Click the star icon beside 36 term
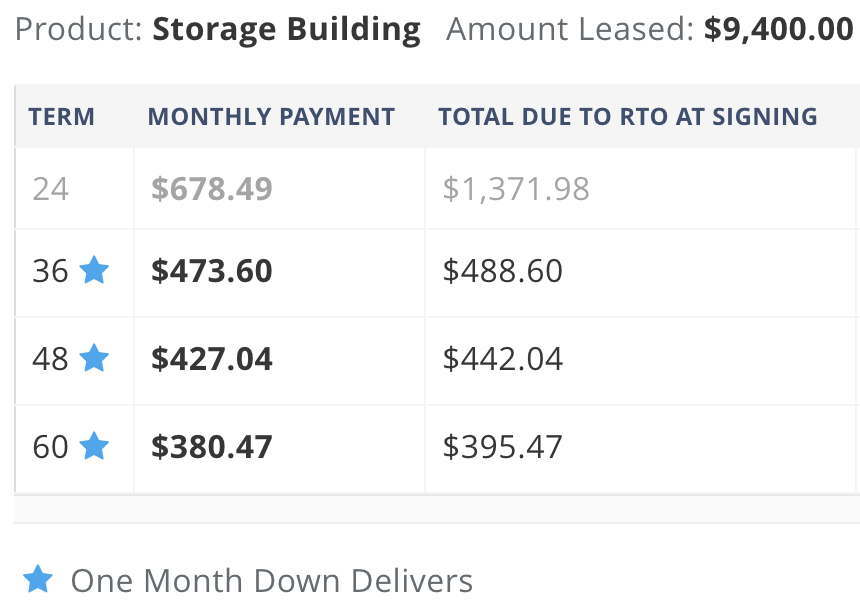860x610 pixels. coord(94,270)
